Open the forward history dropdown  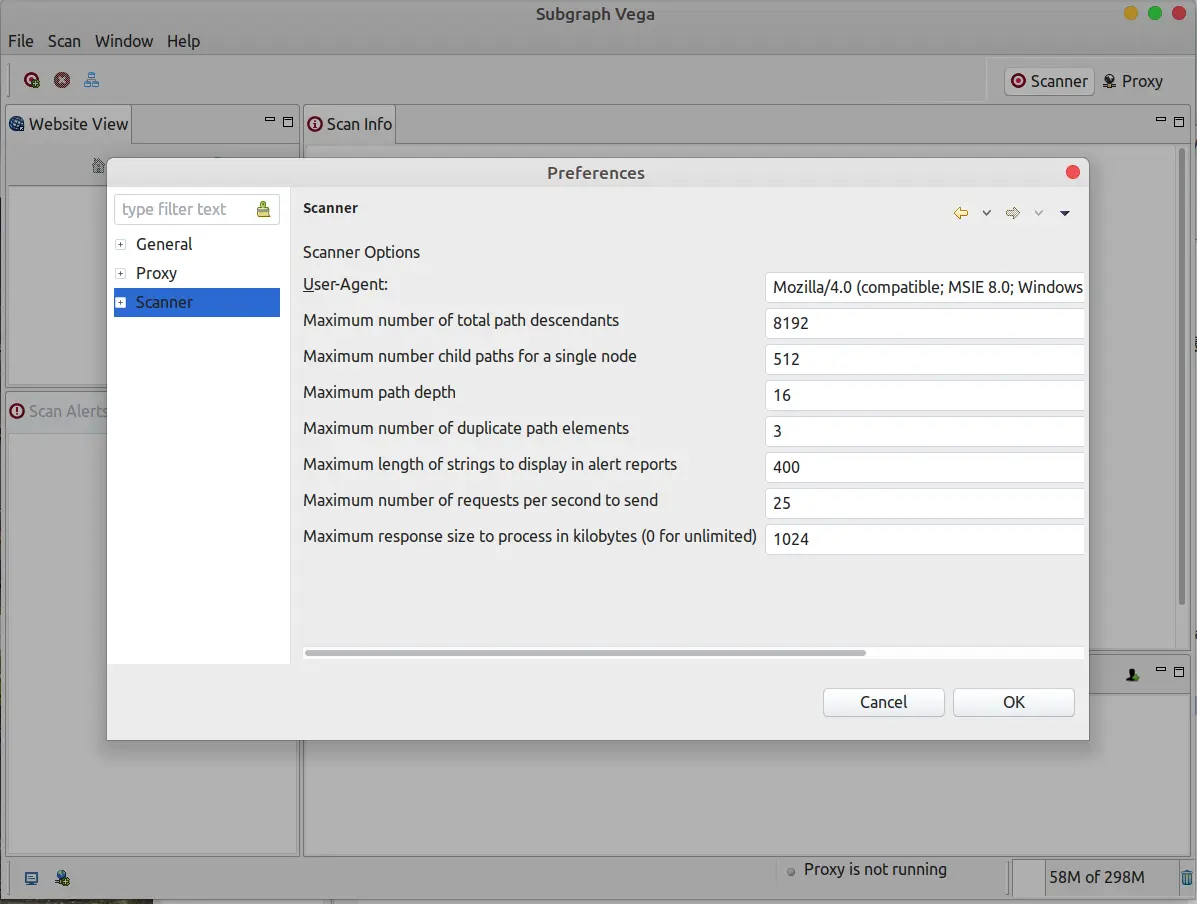1038,213
